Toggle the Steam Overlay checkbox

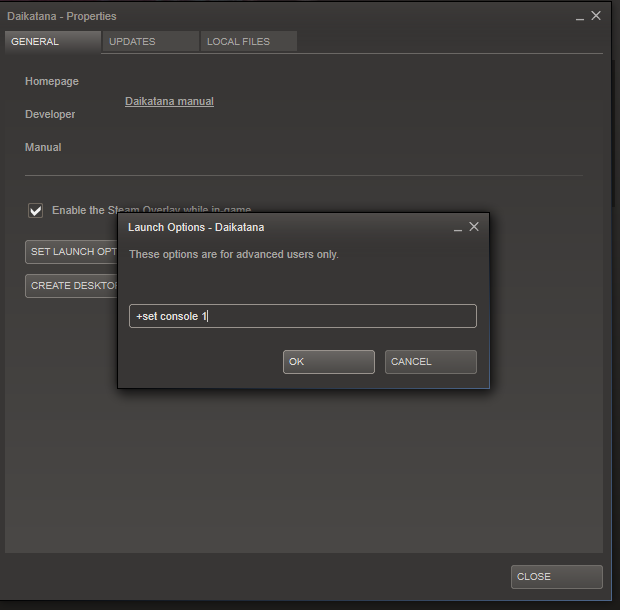(36, 210)
